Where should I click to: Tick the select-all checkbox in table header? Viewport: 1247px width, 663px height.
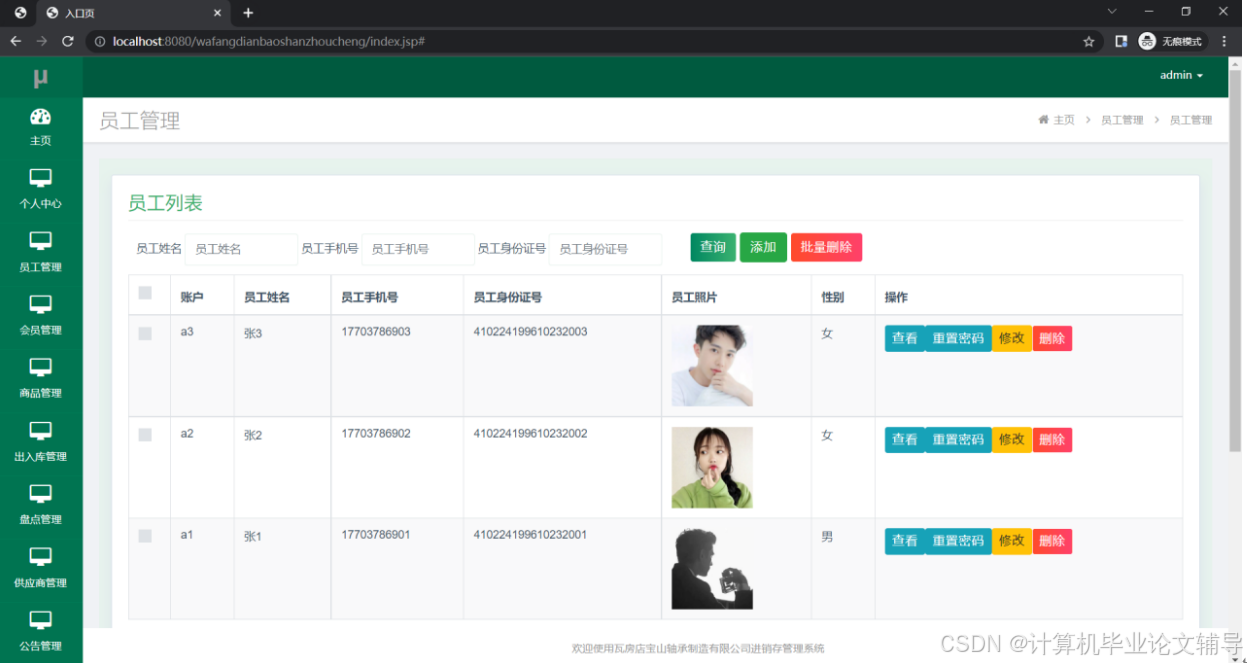pyautogui.click(x=145, y=293)
